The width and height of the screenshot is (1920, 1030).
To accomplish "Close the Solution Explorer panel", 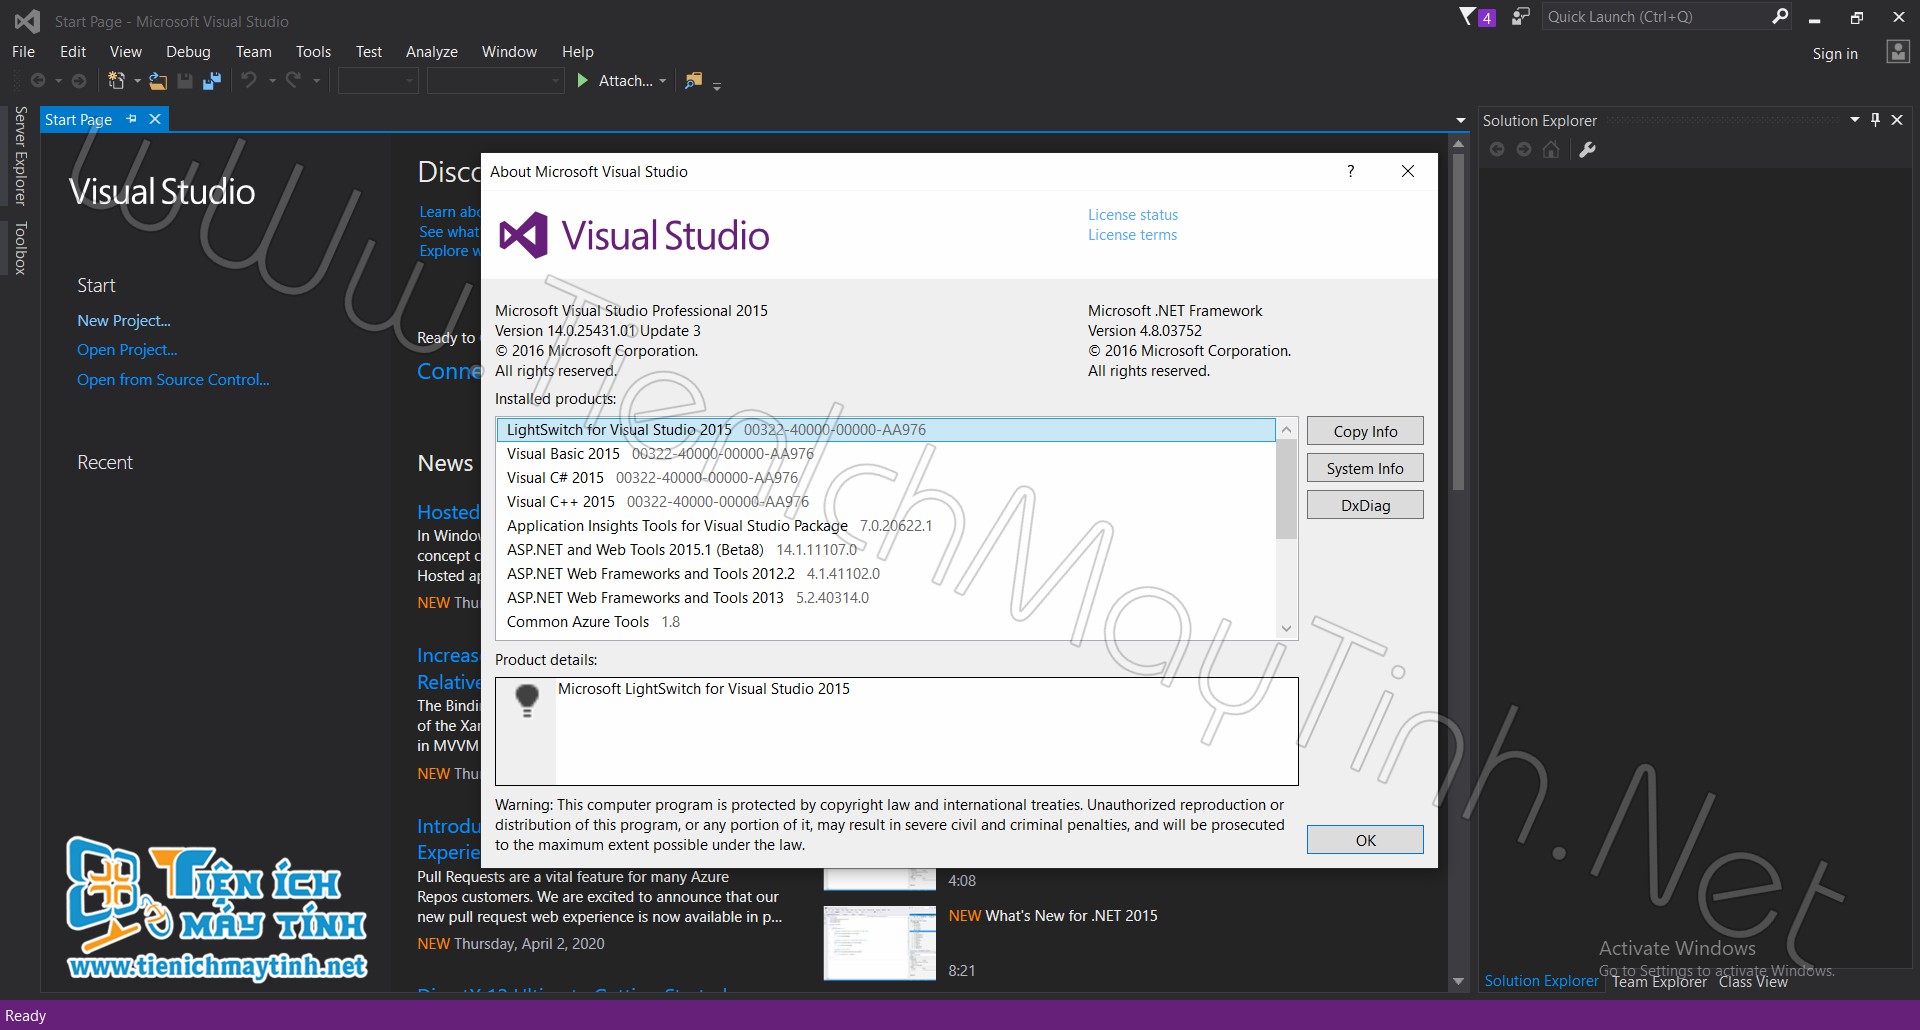I will pyautogui.click(x=1897, y=120).
